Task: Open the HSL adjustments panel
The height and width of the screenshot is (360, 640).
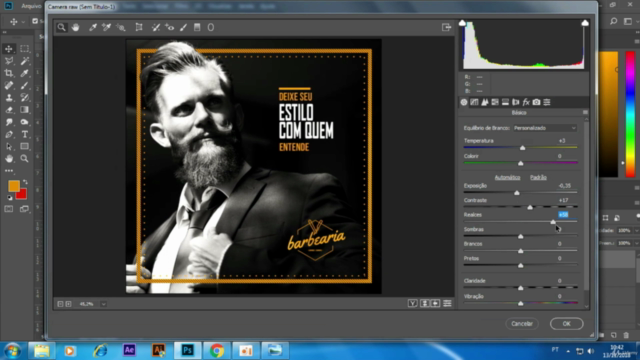Action: pos(495,102)
